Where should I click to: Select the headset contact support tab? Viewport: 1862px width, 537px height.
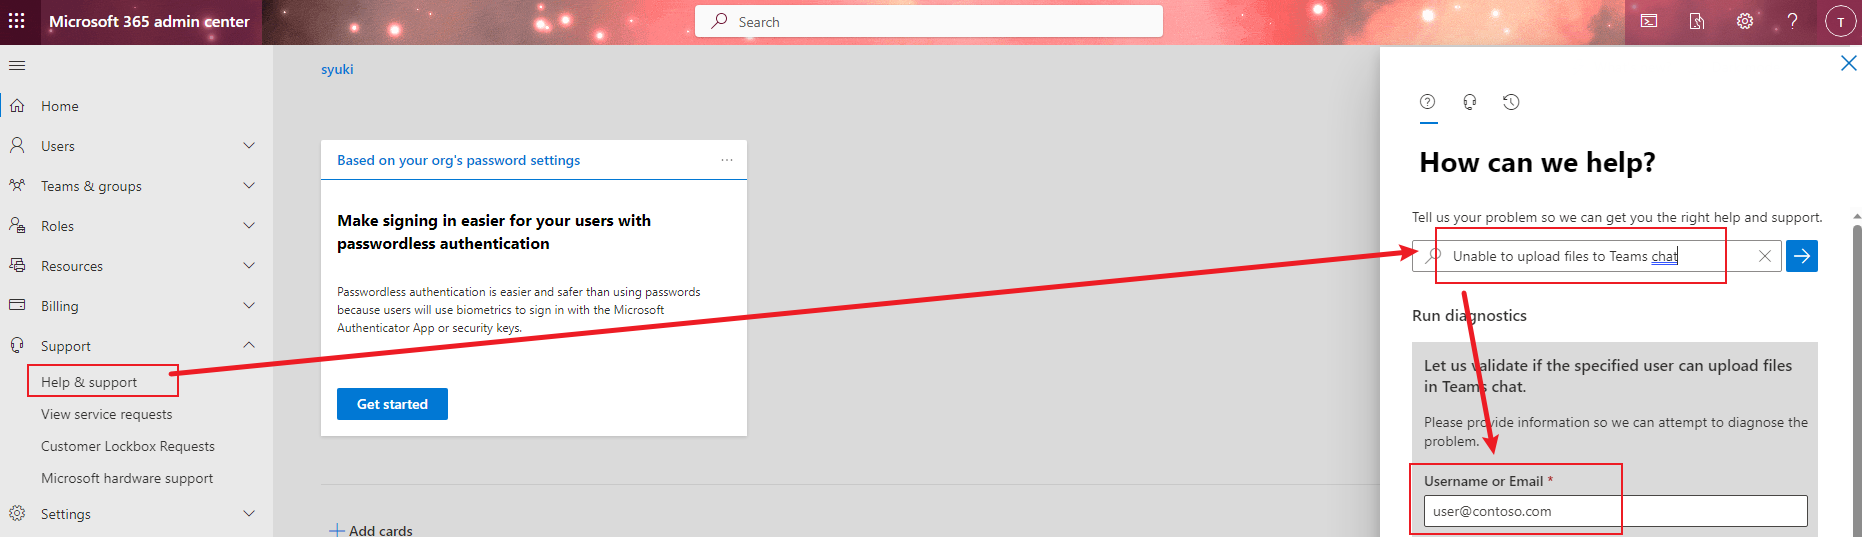tap(1470, 102)
